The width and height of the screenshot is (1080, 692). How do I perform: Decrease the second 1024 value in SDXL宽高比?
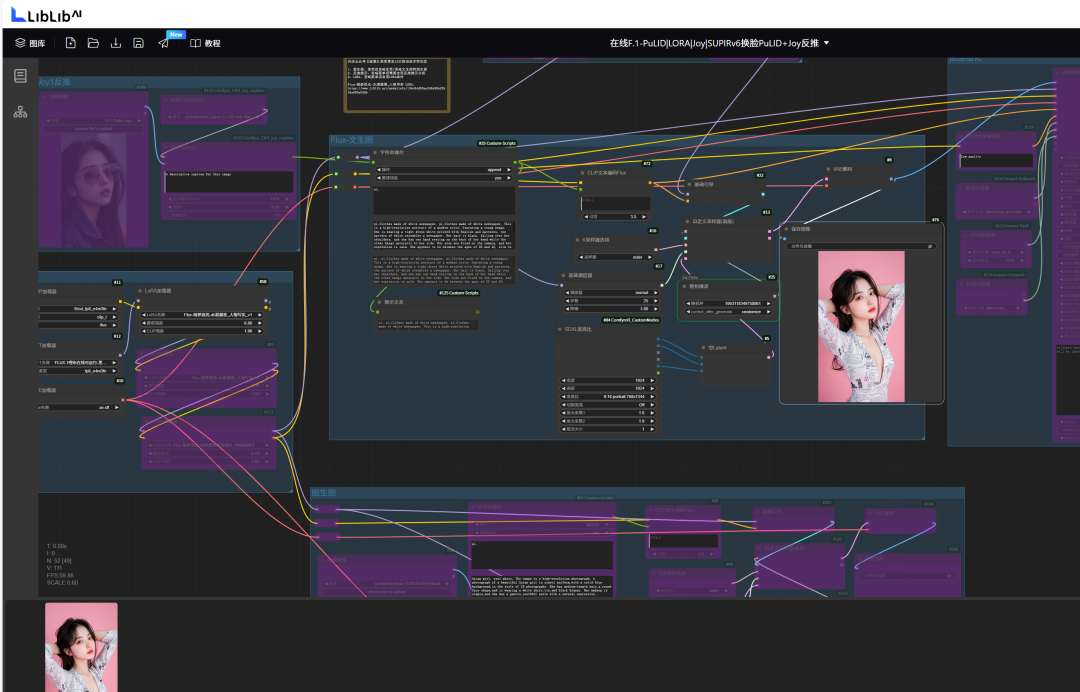point(563,388)
